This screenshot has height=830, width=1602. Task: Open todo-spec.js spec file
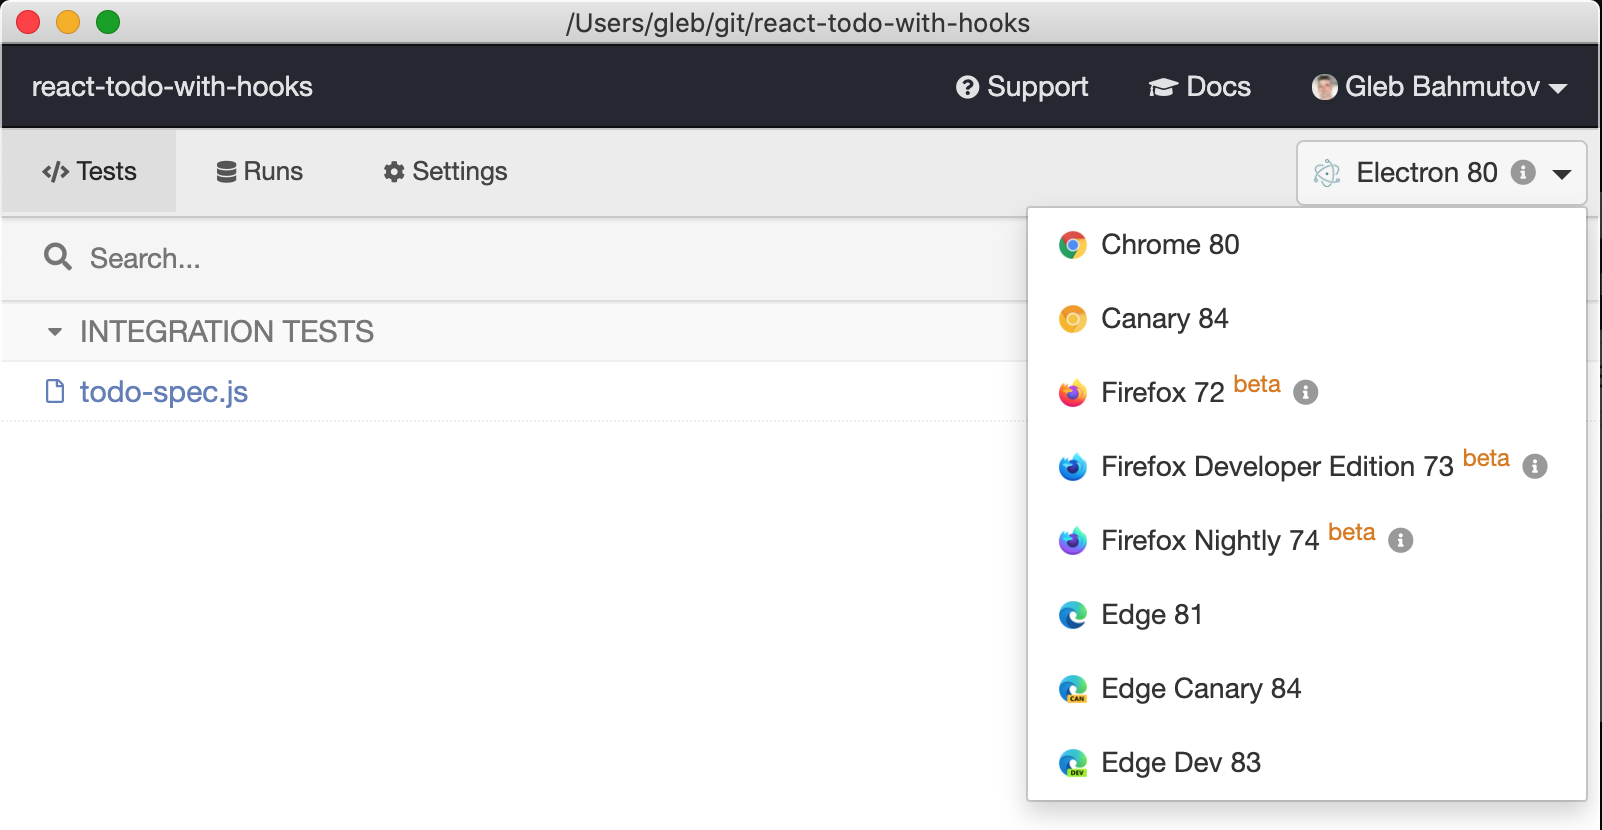(164, 391)
